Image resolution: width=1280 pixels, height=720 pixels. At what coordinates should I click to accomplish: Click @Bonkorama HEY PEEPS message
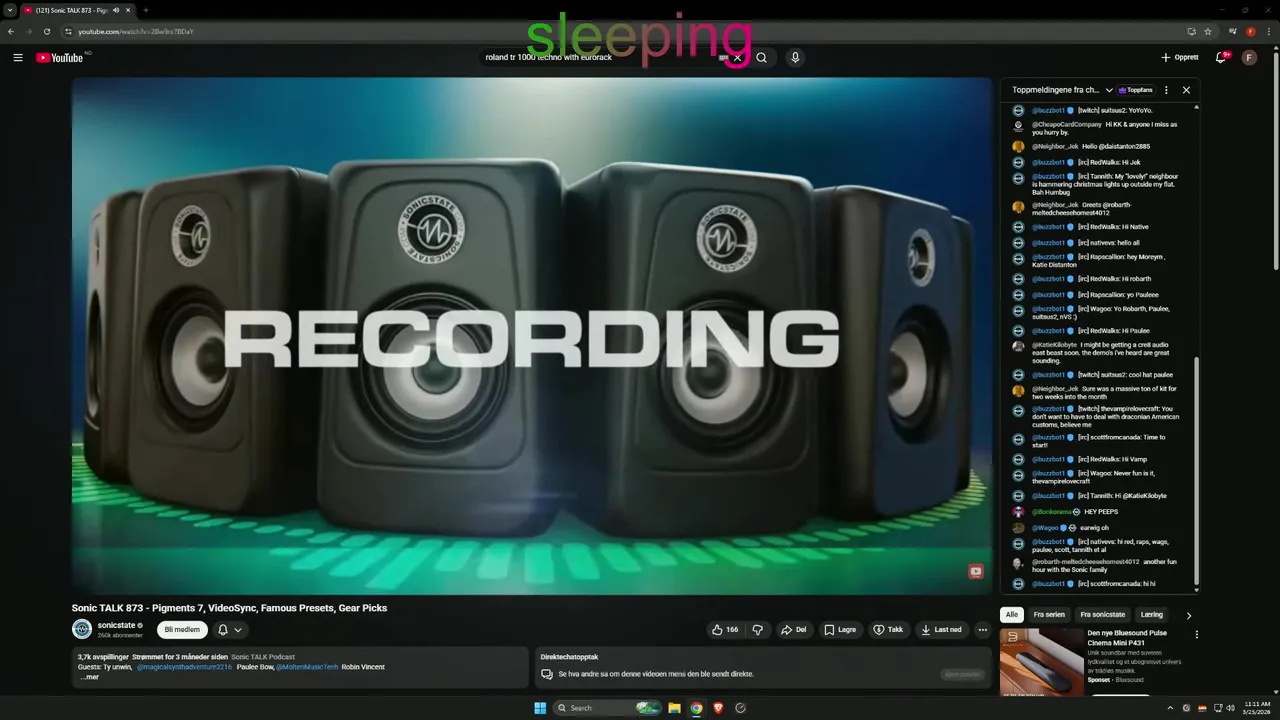[1076, 512]
